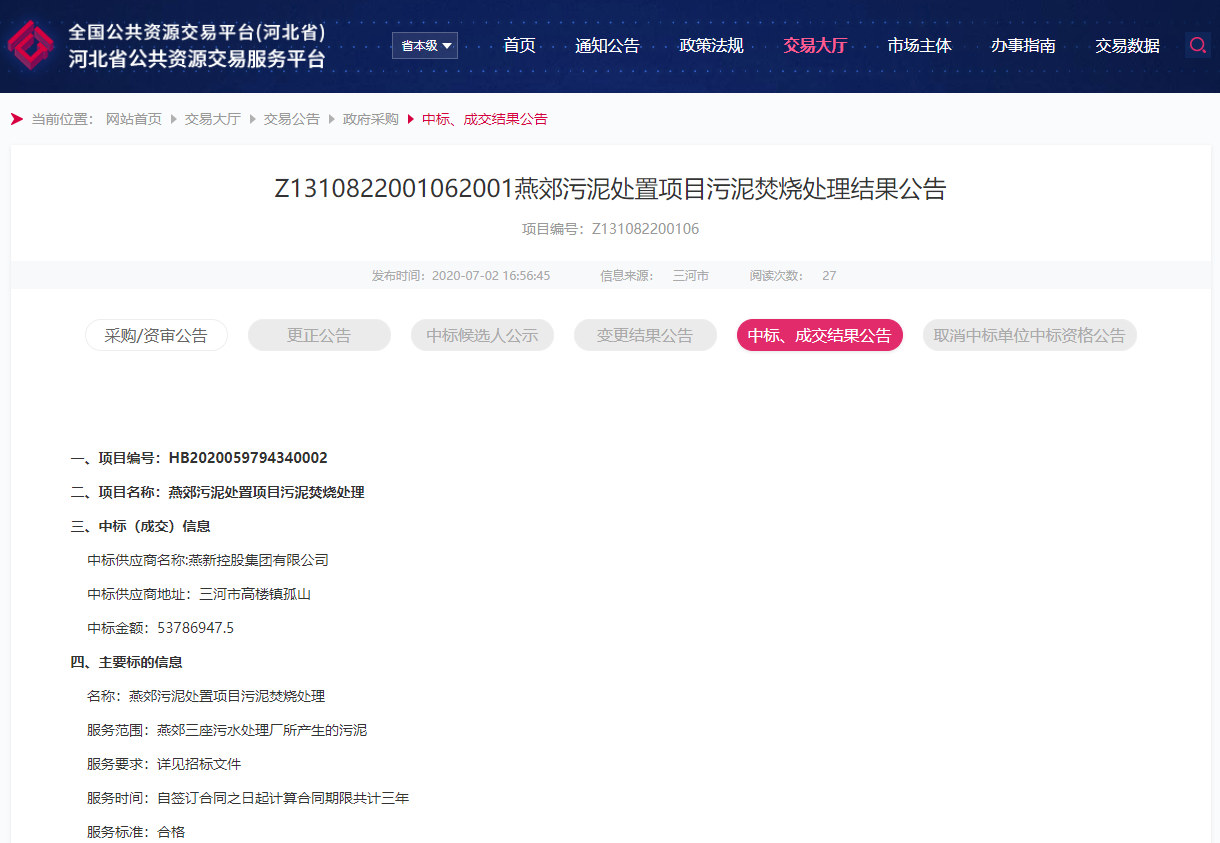
Task: Click 网站首页 breadcrumb link
Action: (134, 119)
